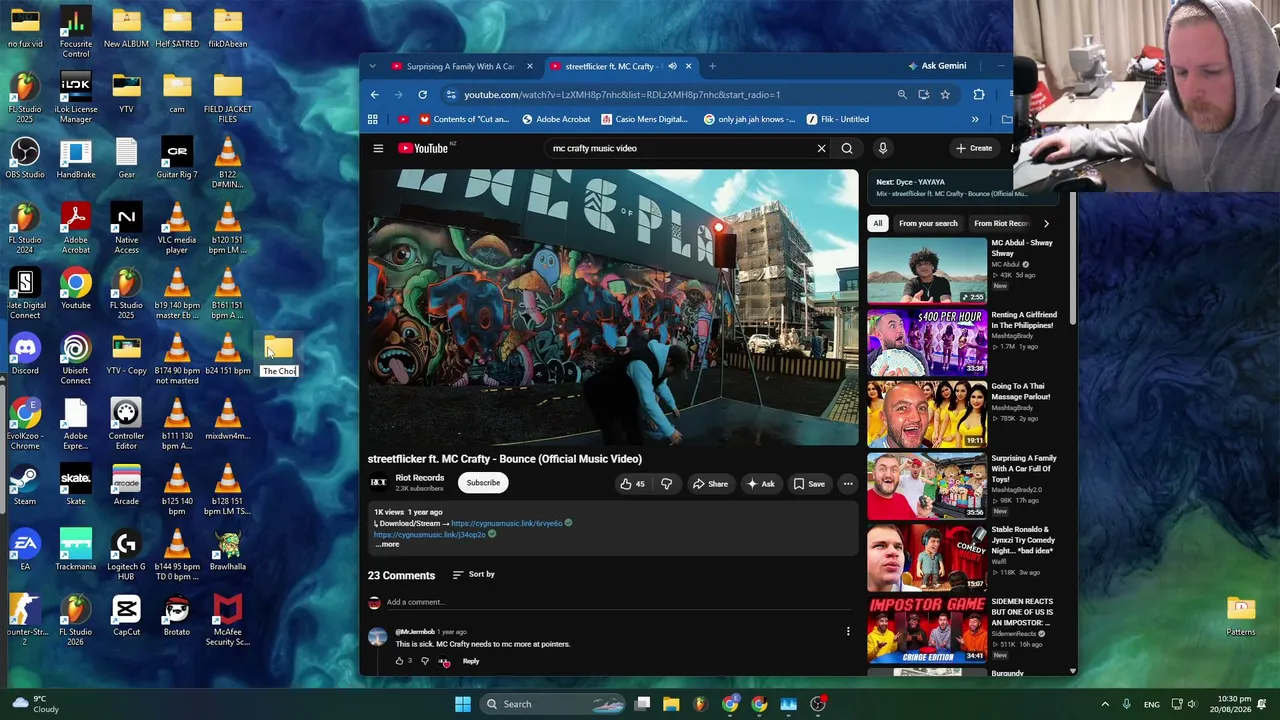Open the Riot Records channel name
Screen dimensions: 1280x720
pyautogui.click(x=420, y=478)
